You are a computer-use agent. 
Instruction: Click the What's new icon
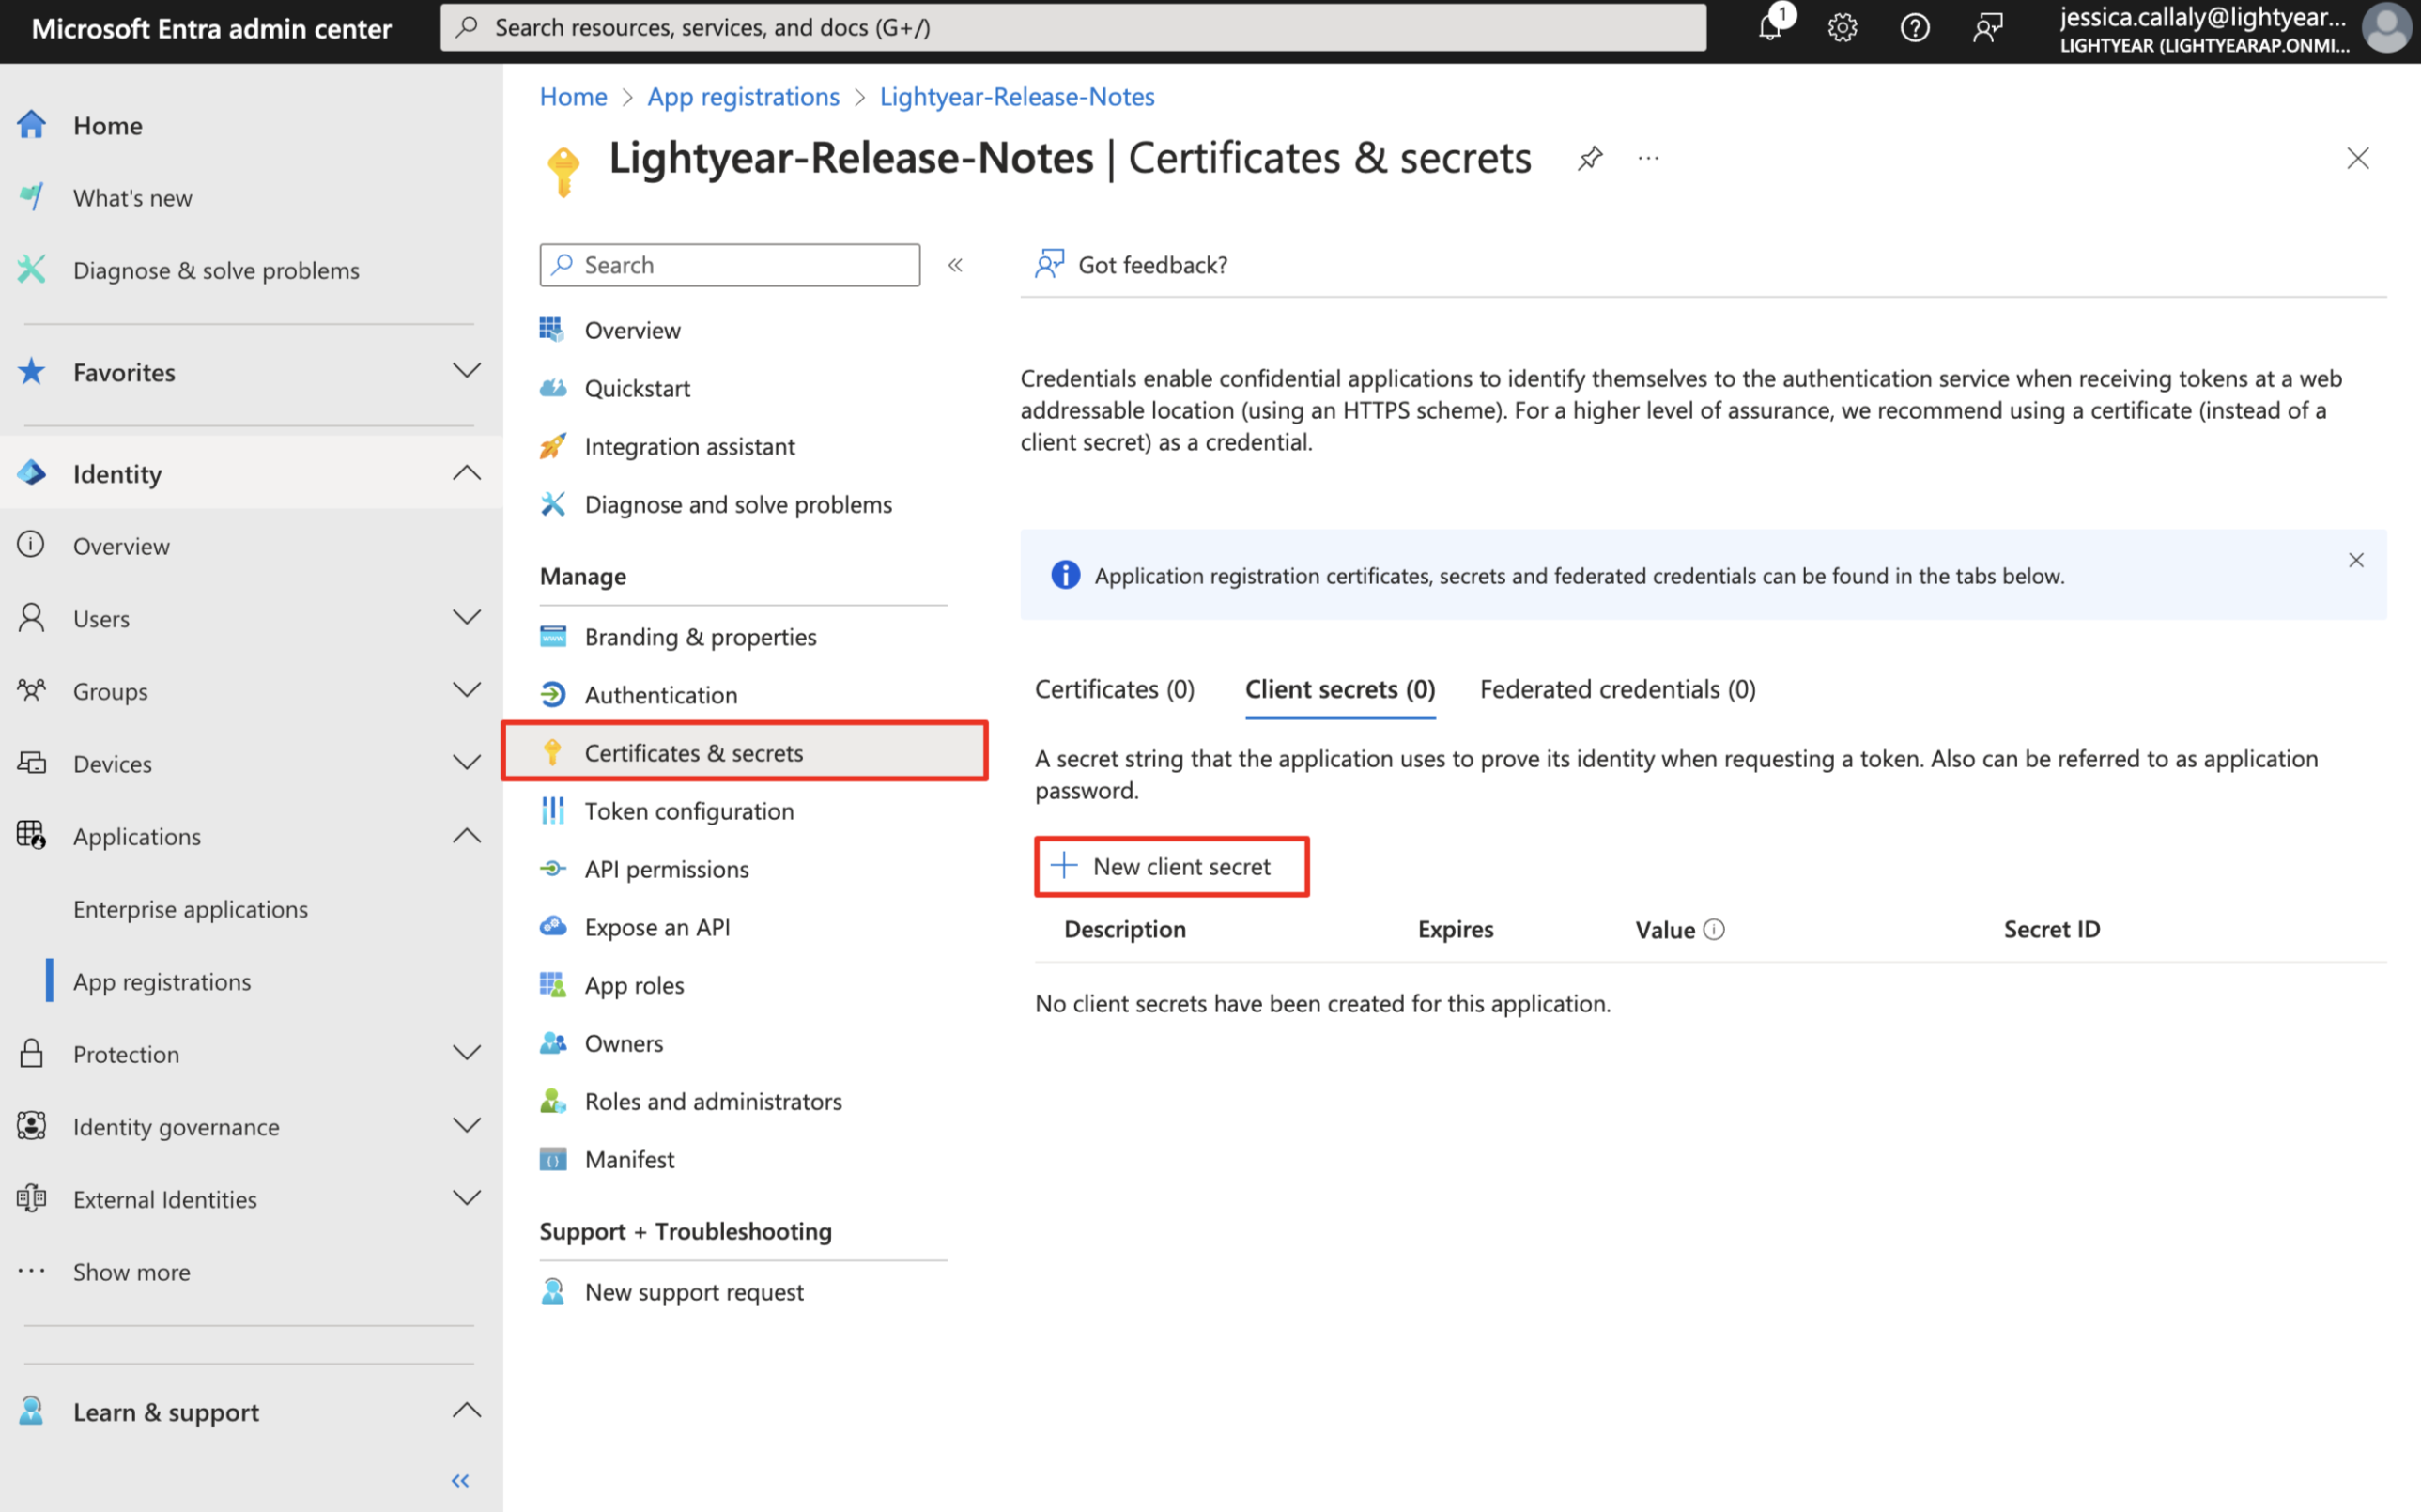(31, 197)
